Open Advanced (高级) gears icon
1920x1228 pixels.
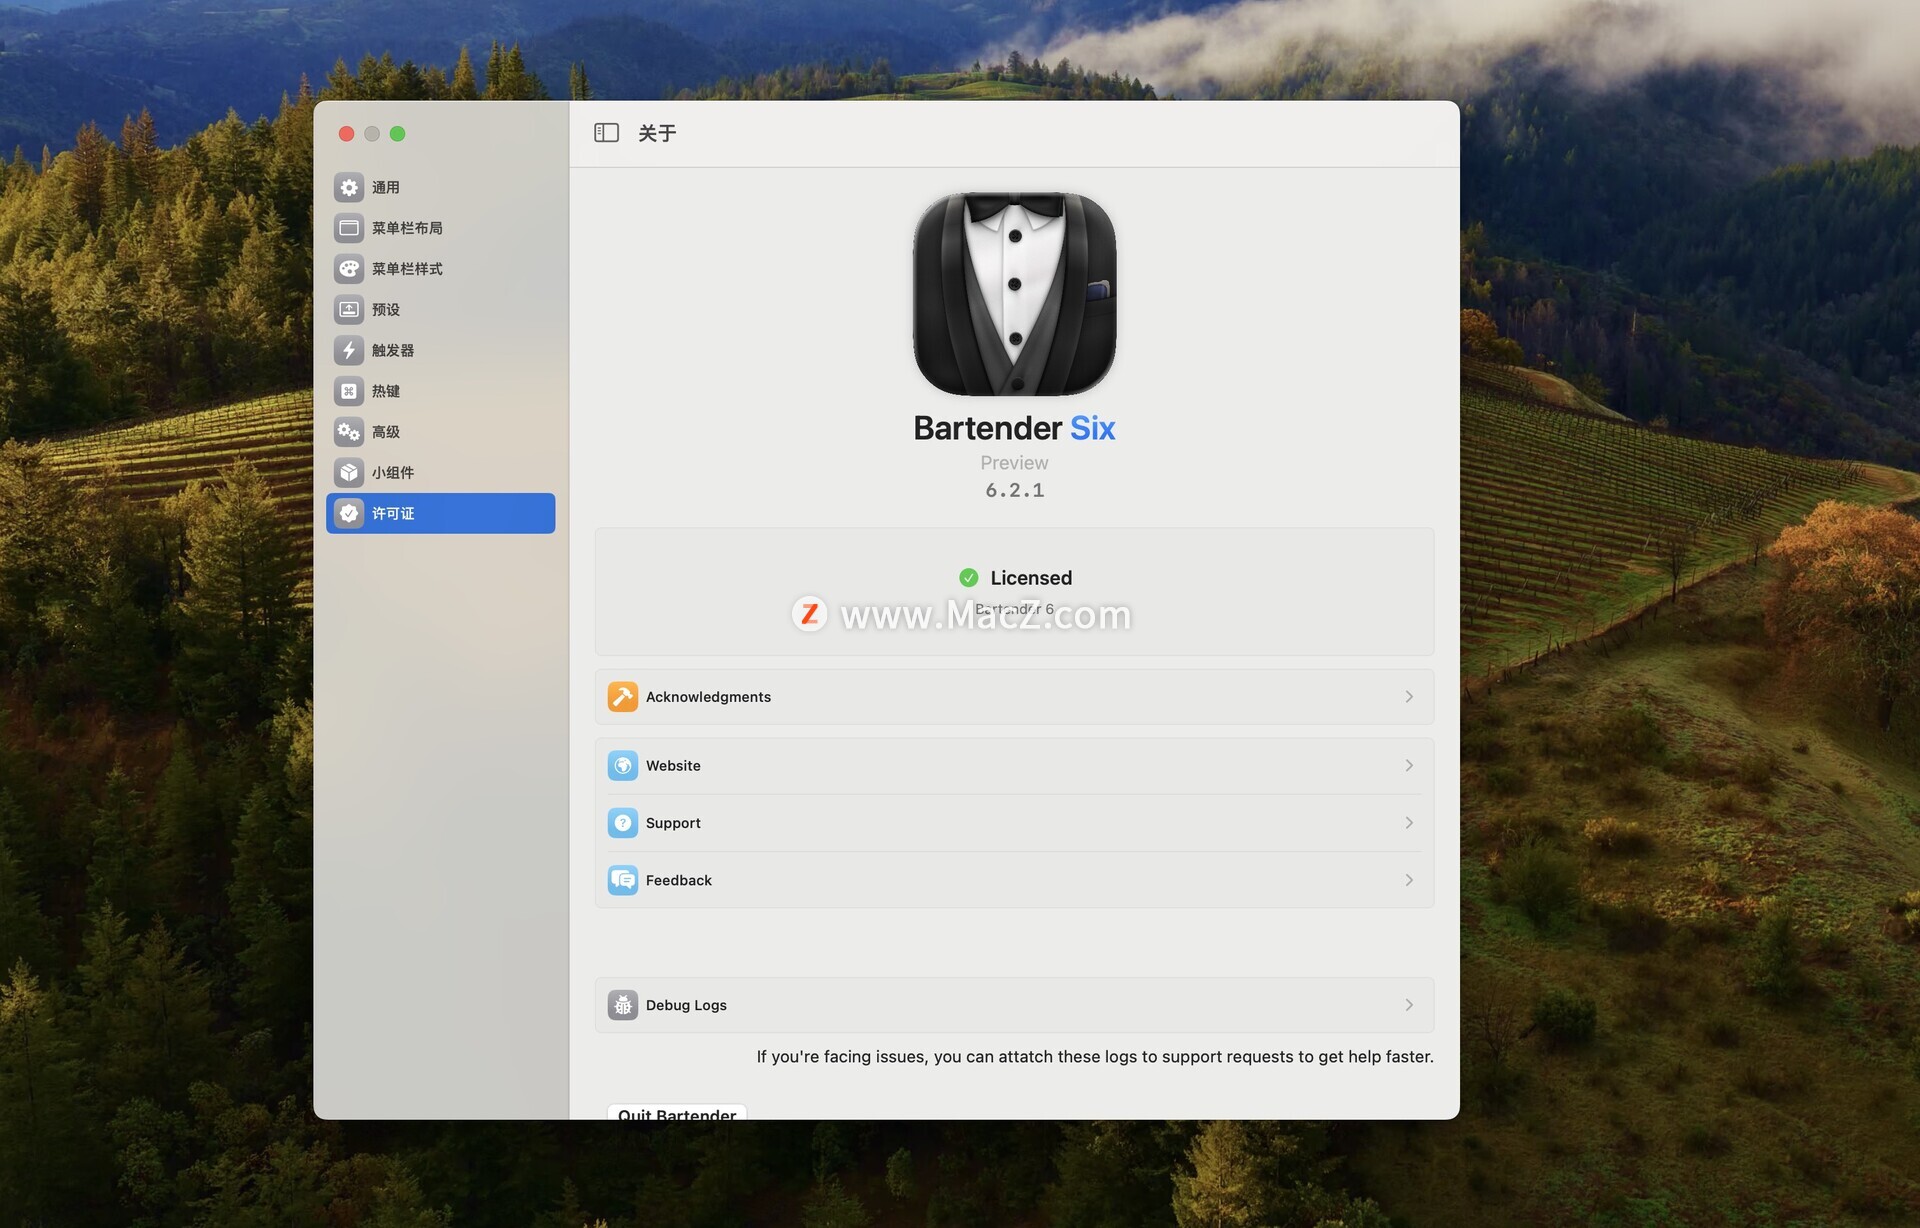point(348,432)
